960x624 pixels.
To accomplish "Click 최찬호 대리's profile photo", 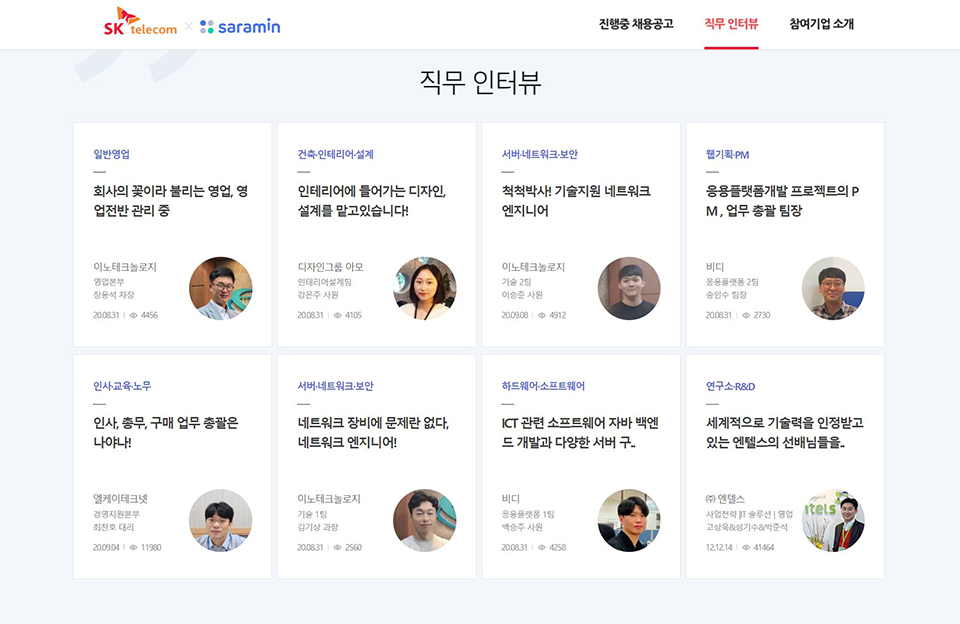I will click(x=221, y=521).
